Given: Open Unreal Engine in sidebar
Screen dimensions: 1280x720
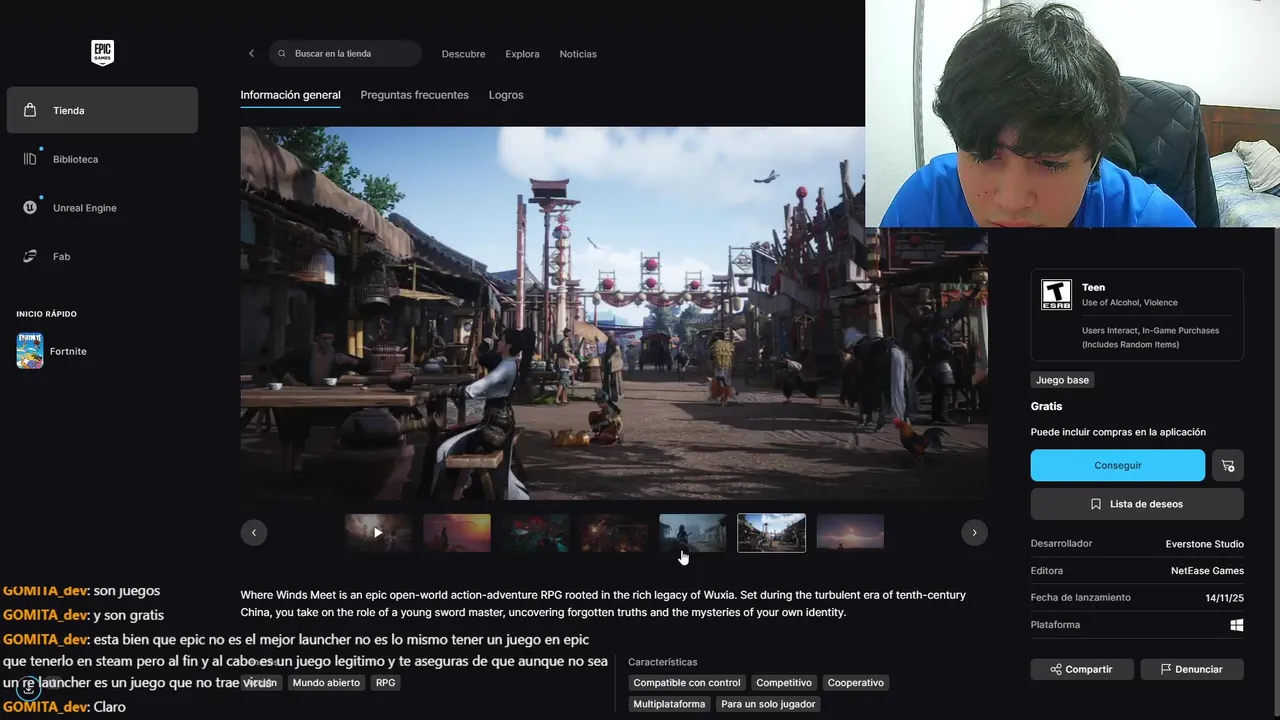Looking at the screenshot, I should coord(102,208).
